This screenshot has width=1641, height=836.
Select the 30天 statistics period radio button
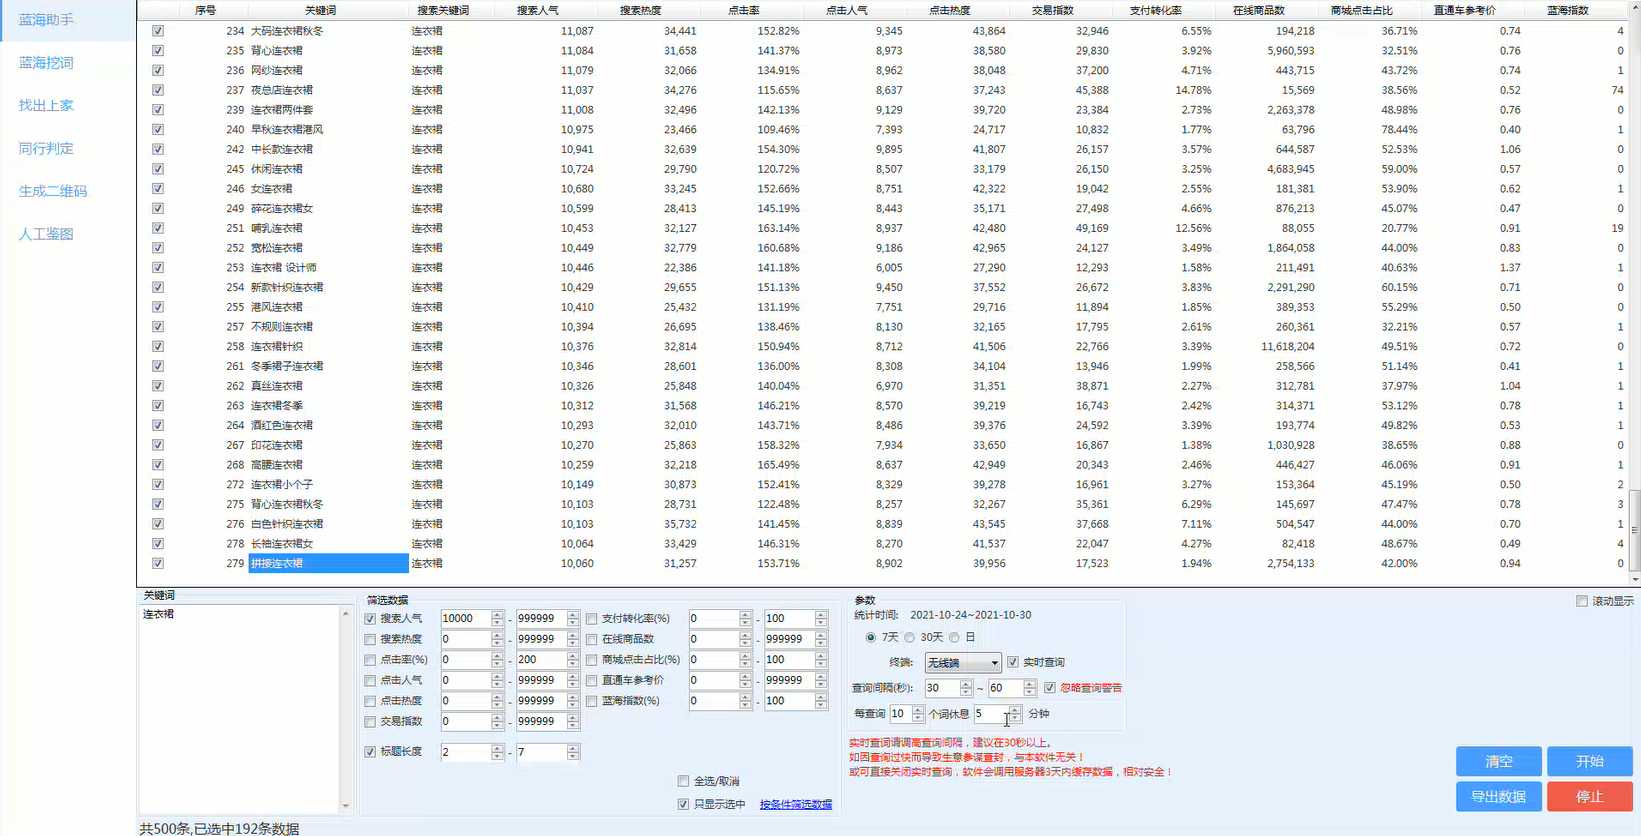tap(910, 638)
